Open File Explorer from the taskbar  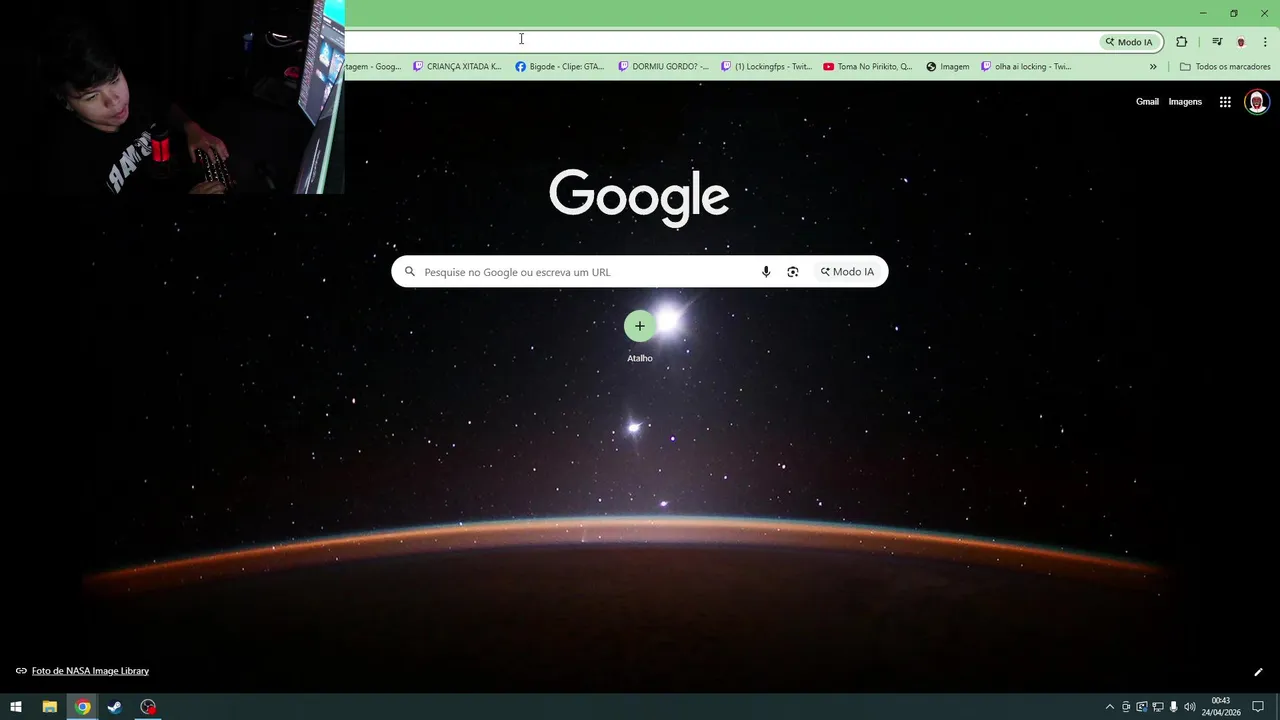tap(49, 707)
